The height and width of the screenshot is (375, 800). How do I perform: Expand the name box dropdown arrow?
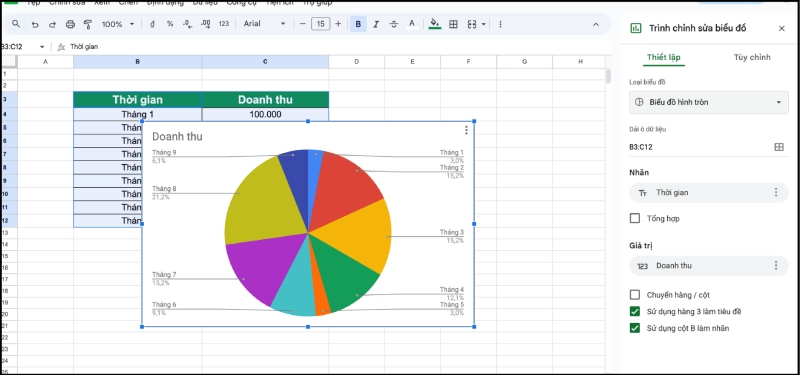pos(42,46)
